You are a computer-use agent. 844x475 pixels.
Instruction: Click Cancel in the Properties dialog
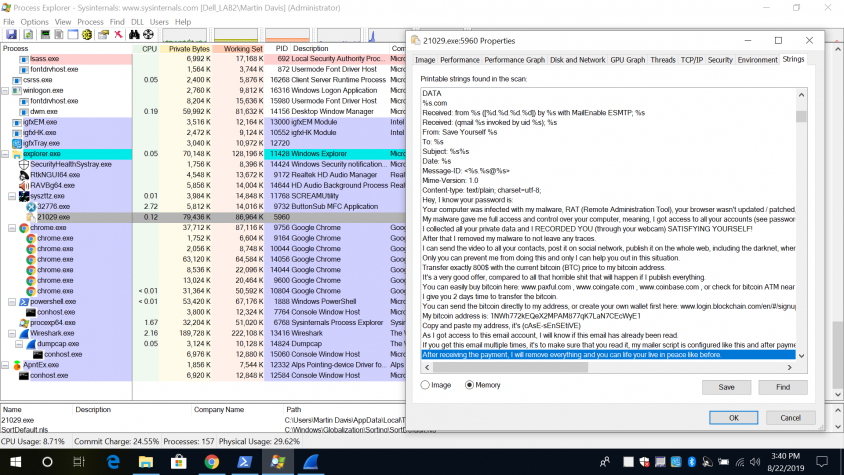(x=790, y=418)
